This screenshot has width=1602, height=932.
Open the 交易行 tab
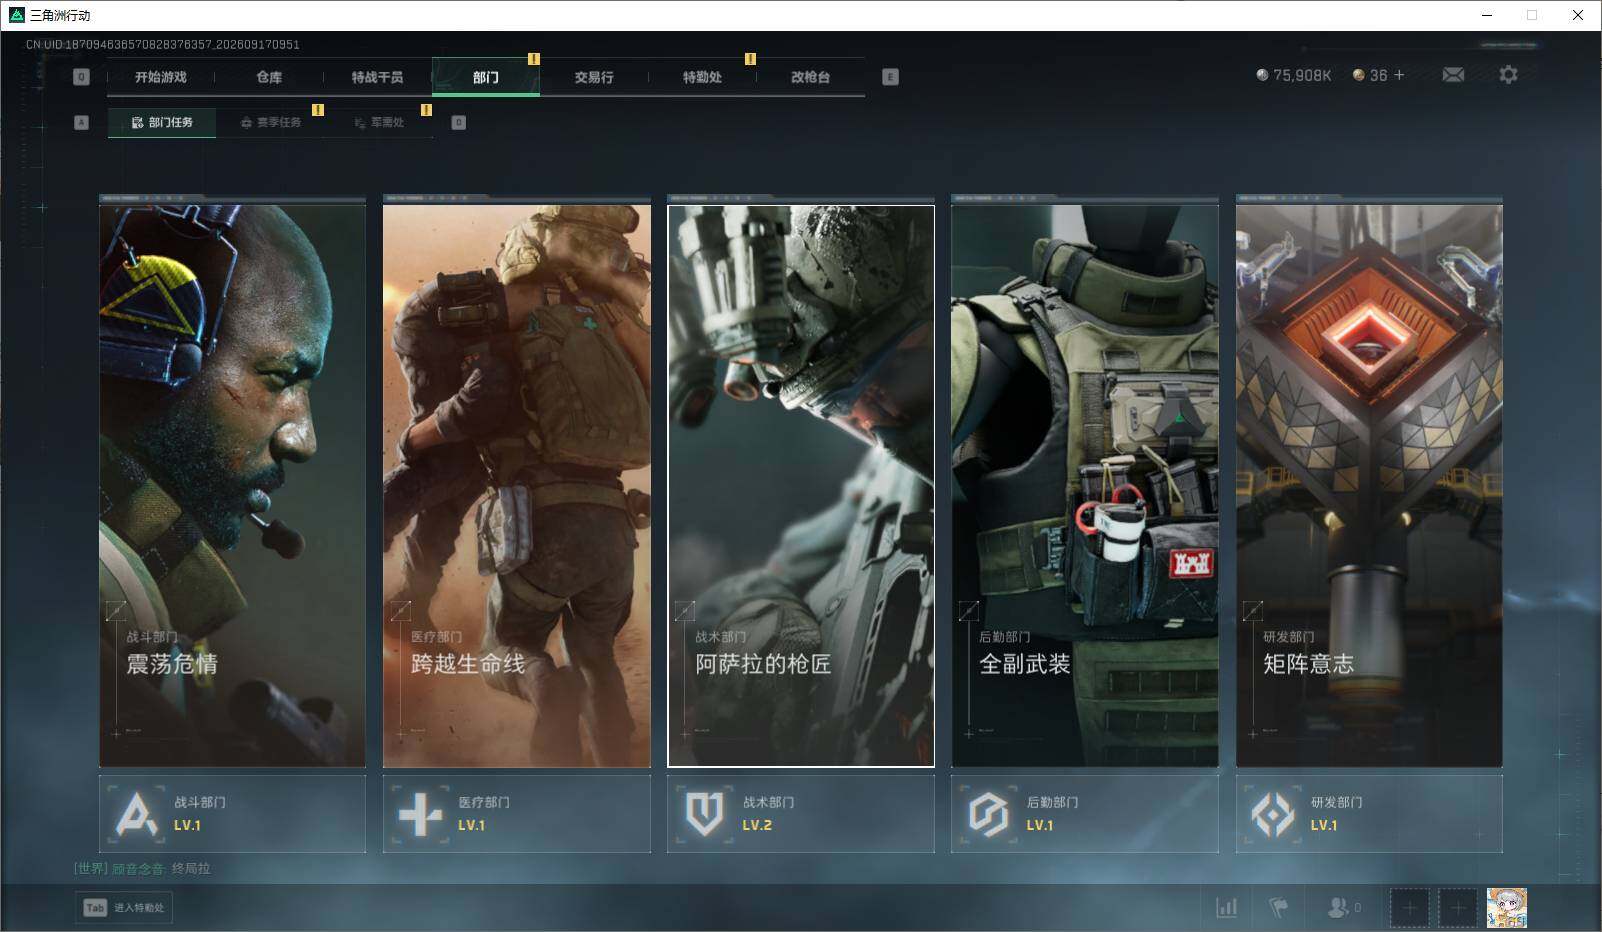coord(594,77)
